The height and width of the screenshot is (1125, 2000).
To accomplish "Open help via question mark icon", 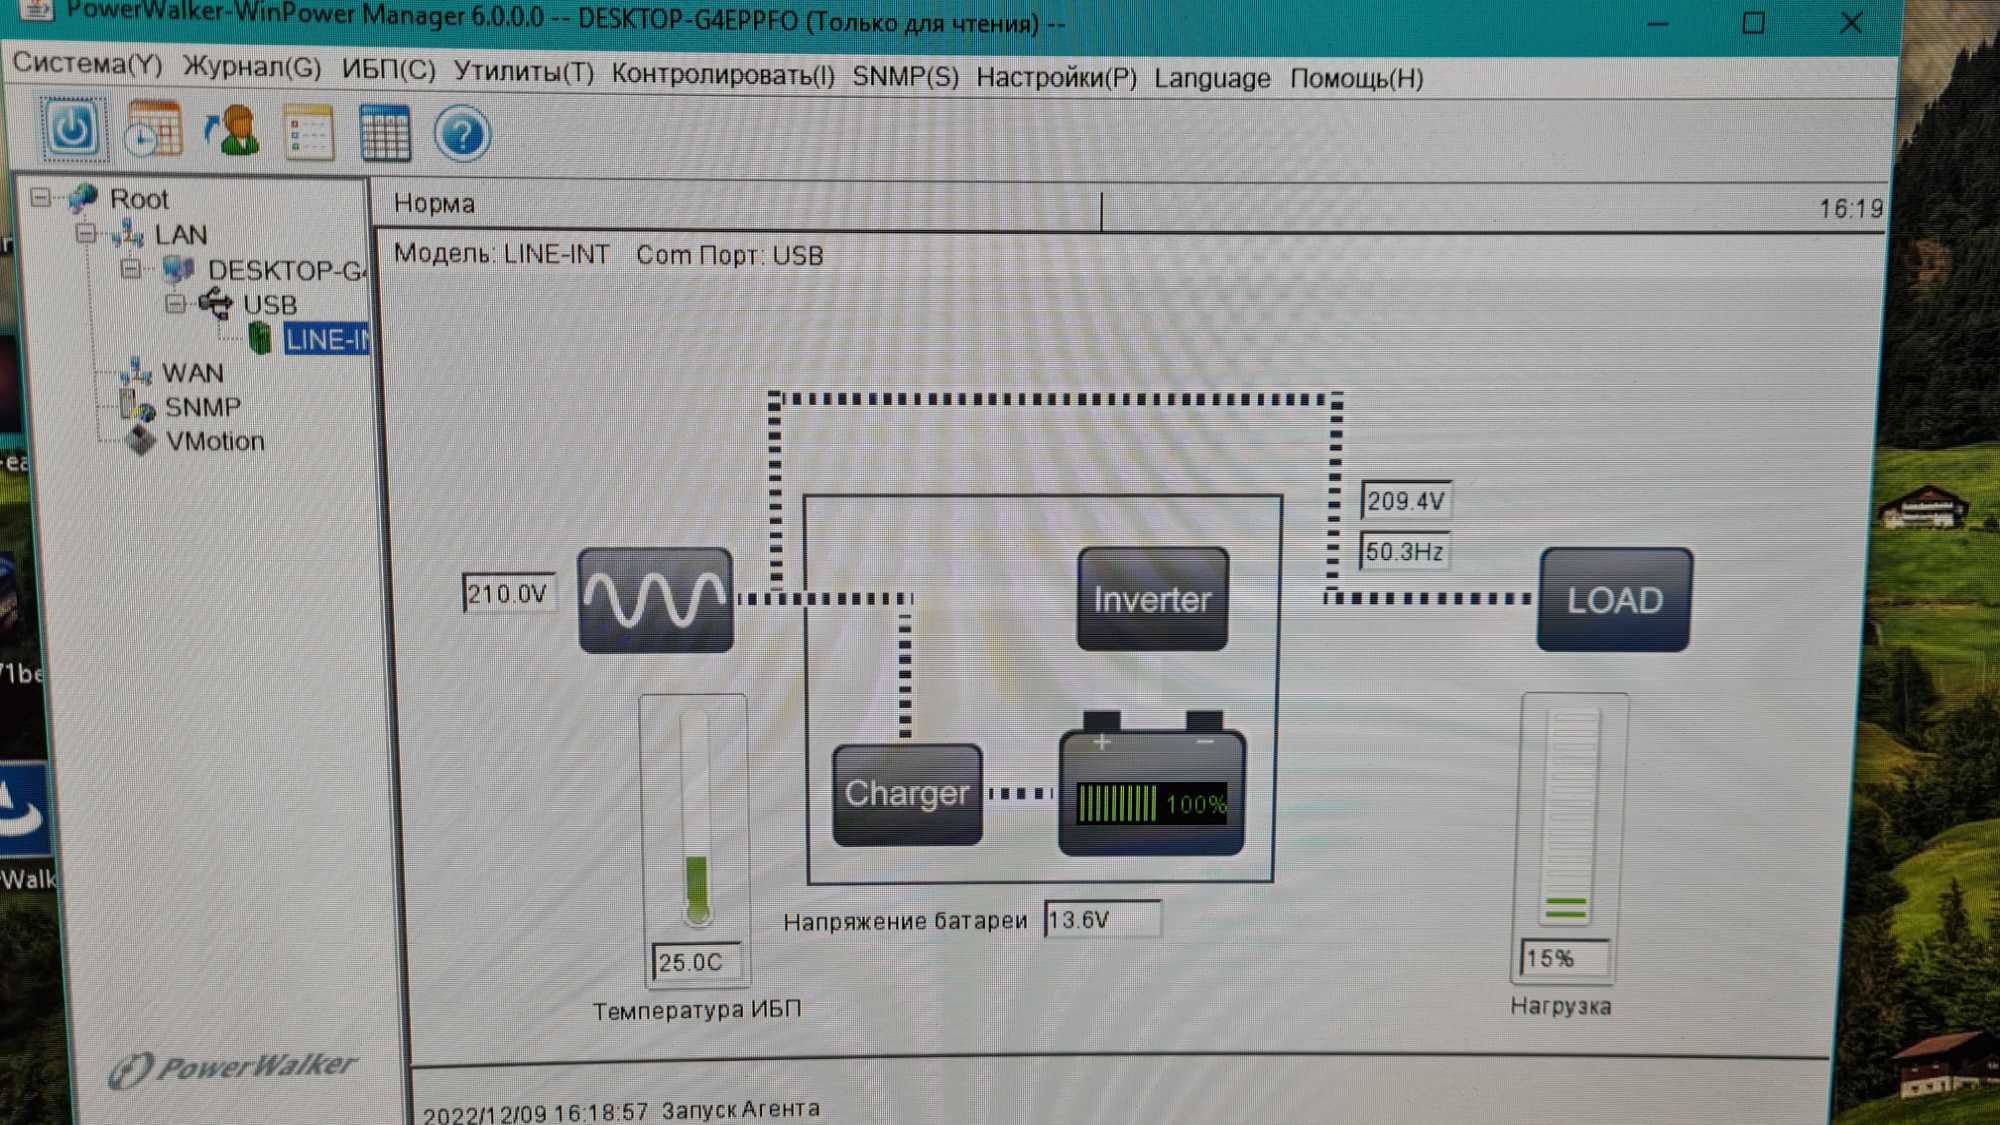I will tap(462, 134).
